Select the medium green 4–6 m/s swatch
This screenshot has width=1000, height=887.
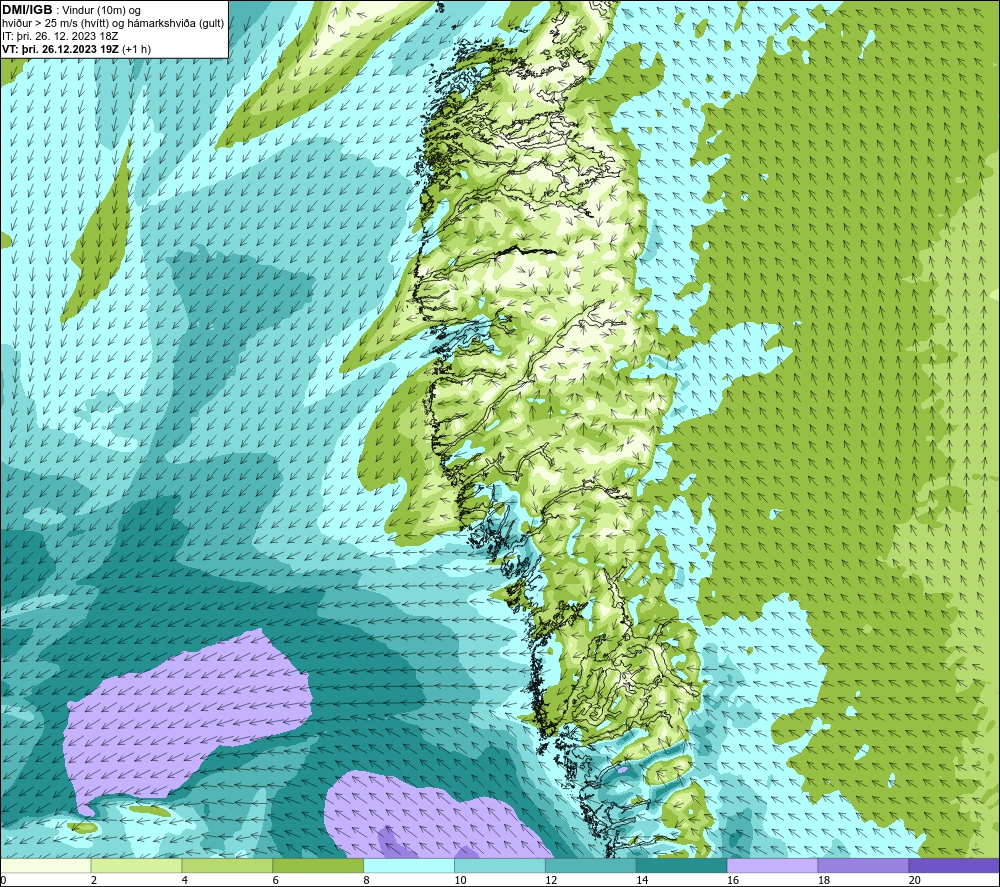pyautogui.click(x=227, y=865)
